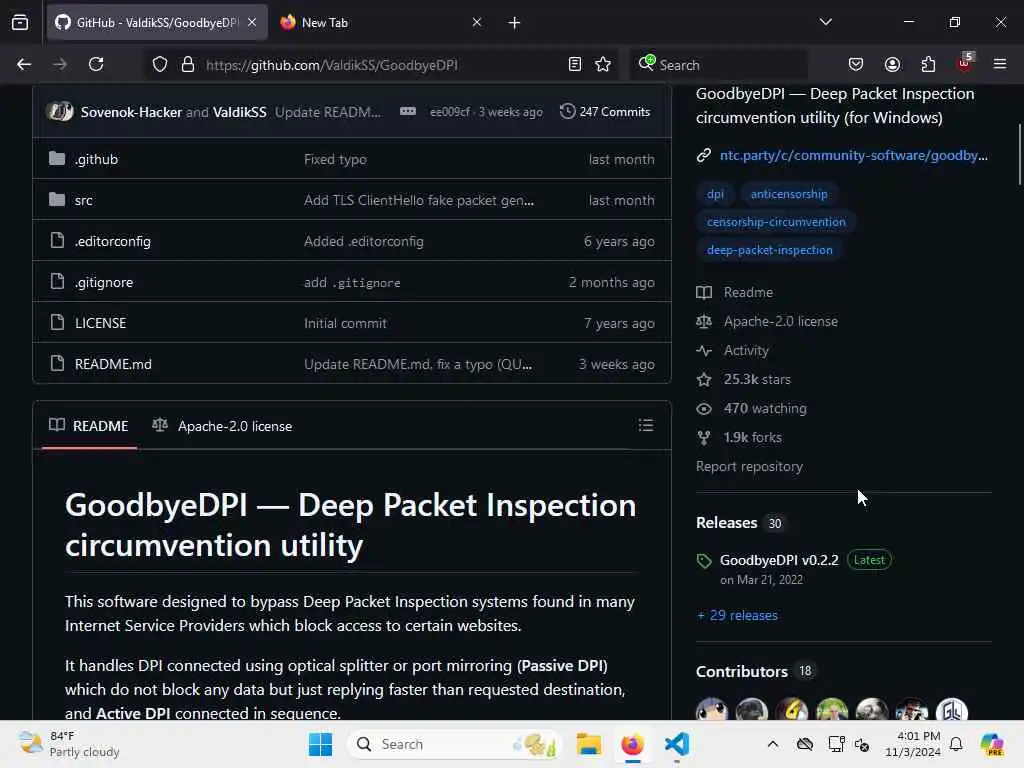Open the ValdikSS author link in commit row
Viewport: 1024px width, 768px height.
(240, 112)
